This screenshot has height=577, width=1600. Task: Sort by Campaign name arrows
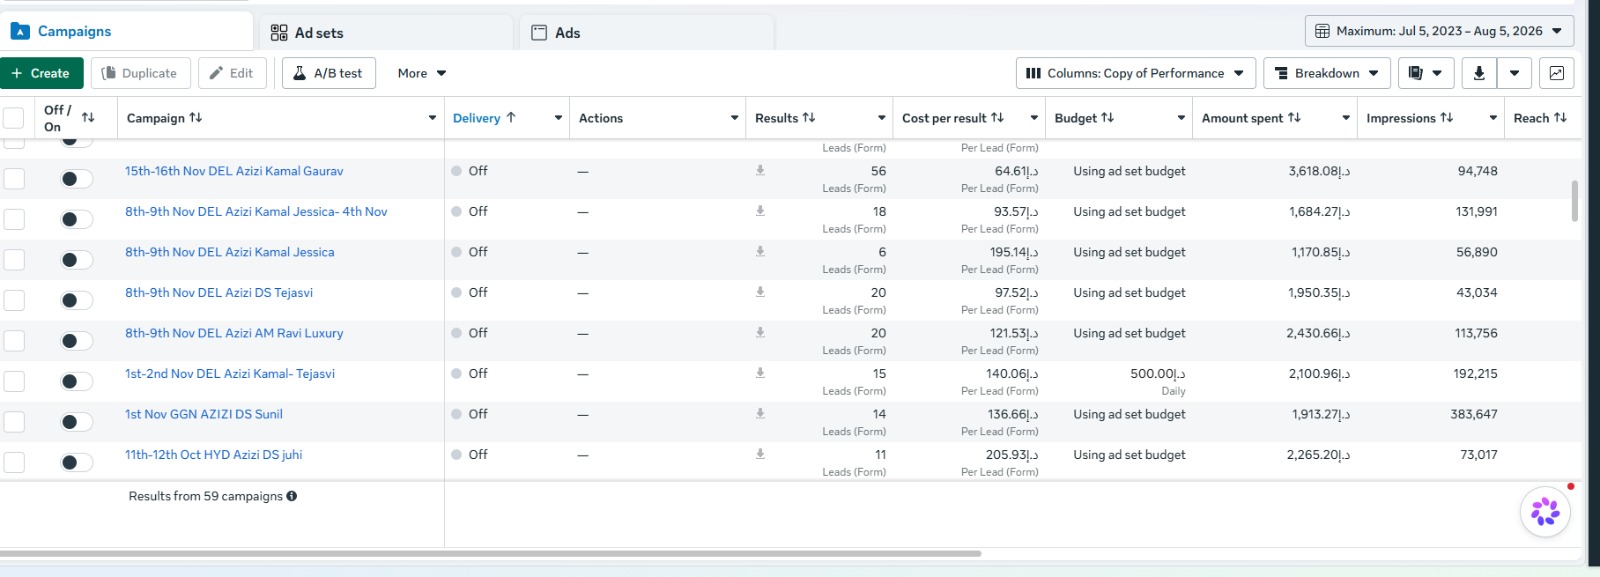point(195,118)
